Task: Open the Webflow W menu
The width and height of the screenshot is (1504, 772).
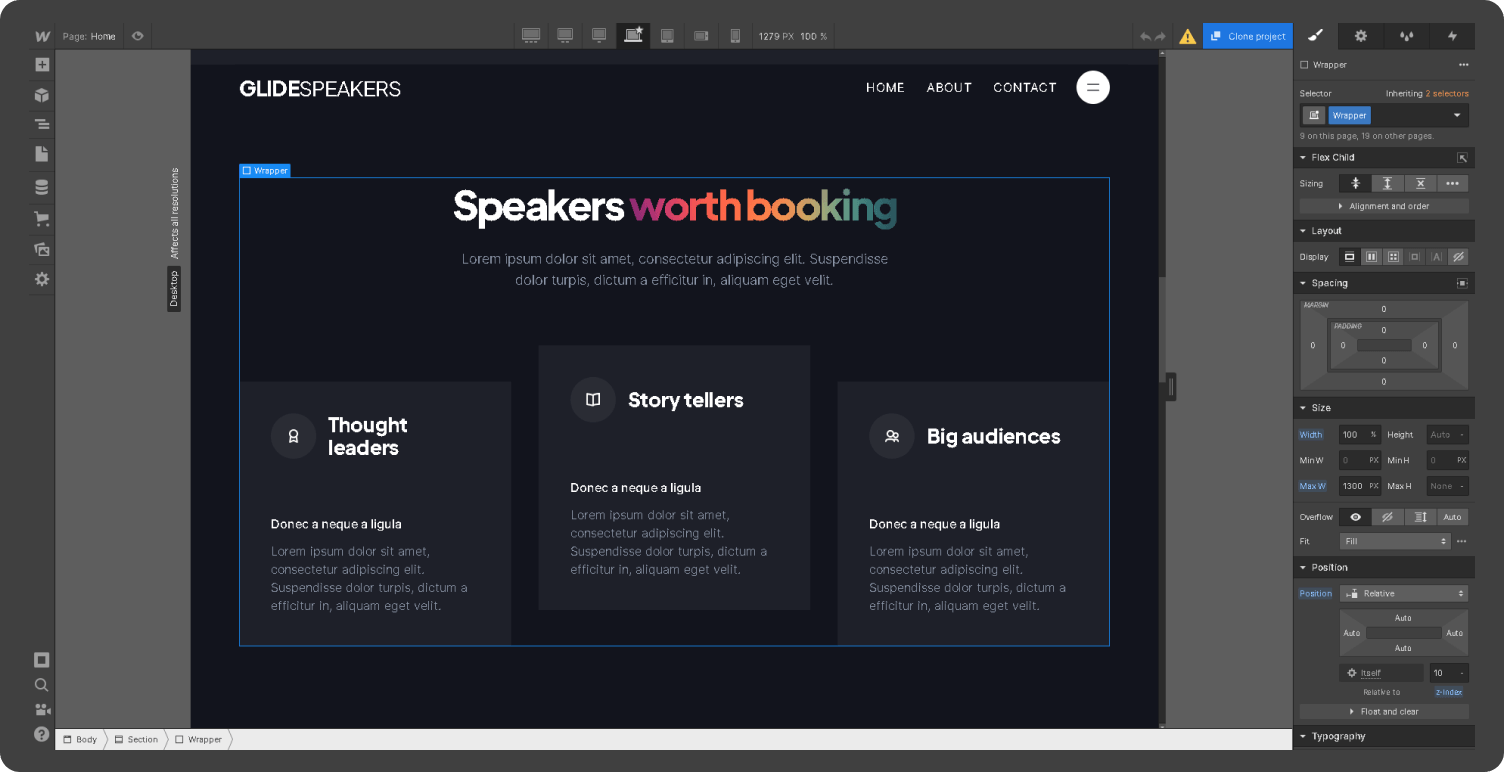Action: (42, 36)
